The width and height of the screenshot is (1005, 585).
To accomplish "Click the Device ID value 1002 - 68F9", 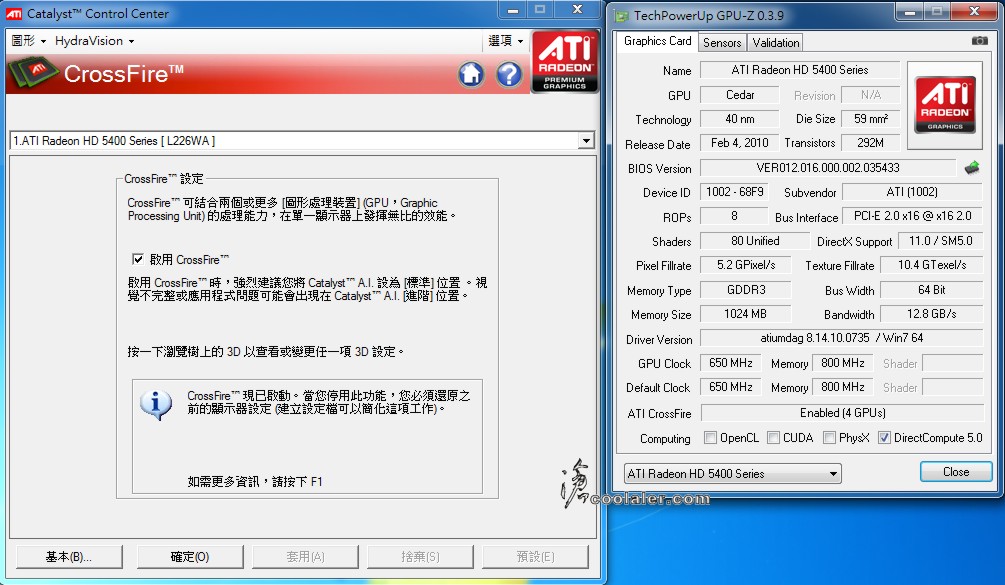I will (x=735, y=192).
